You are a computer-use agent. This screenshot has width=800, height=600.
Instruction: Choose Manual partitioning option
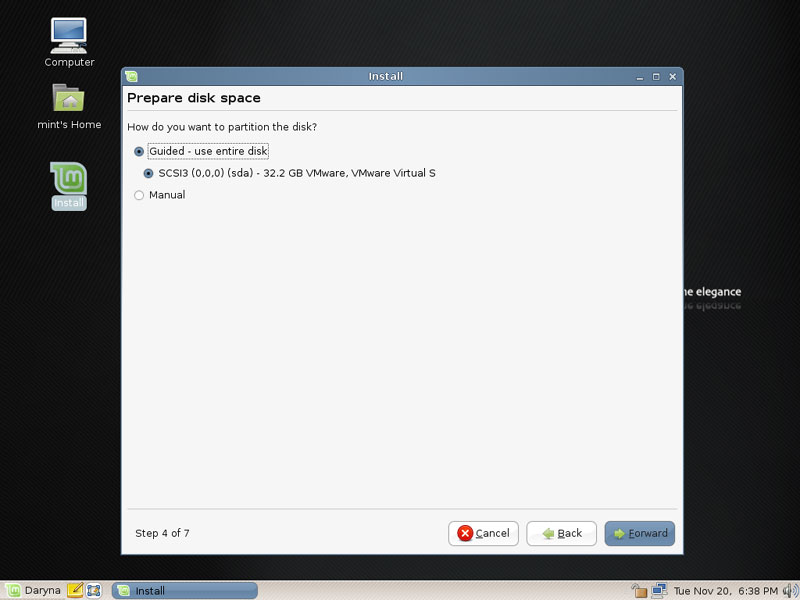click(x=159, y=195)
